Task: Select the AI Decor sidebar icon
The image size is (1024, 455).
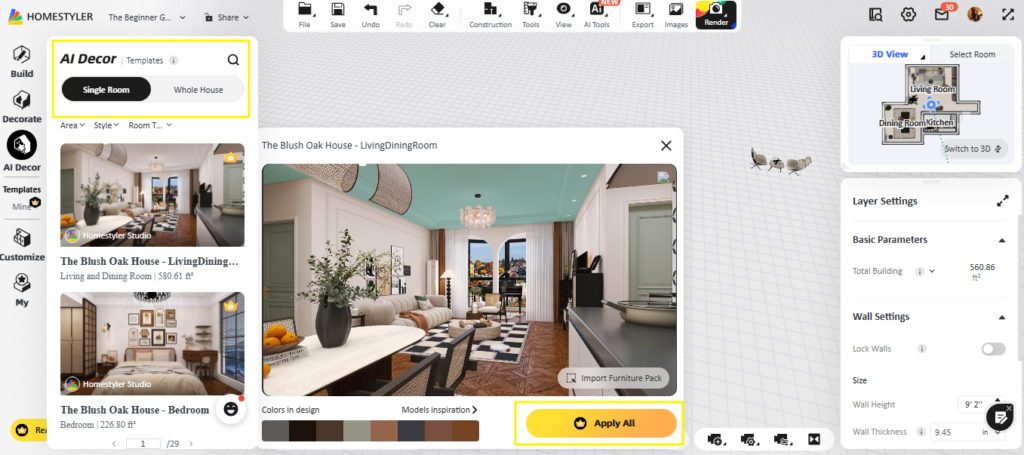Action: 22,144
